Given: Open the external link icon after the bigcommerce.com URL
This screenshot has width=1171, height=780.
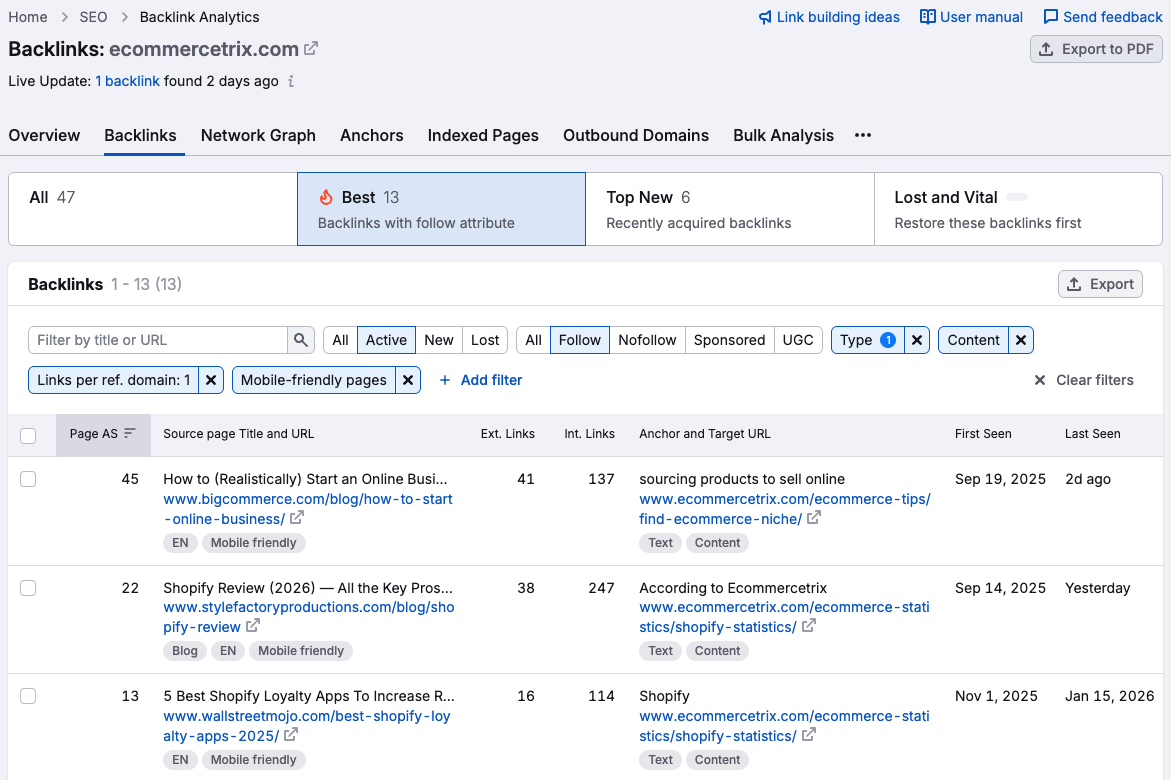Looking at the screenshot, I should tap(296, 519).
